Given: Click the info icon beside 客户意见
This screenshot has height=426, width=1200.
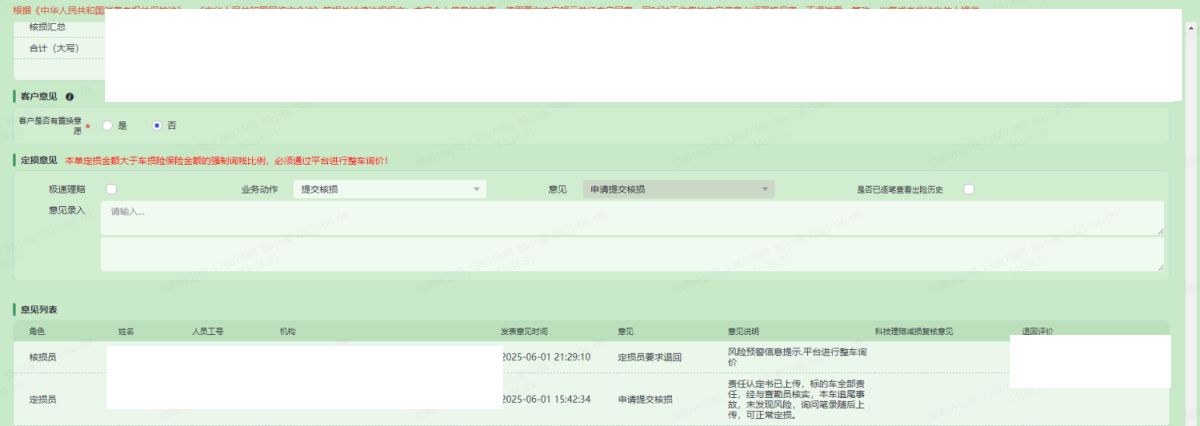Looking at the screenshot, I should pyautogui.click(x=70, y=97).
